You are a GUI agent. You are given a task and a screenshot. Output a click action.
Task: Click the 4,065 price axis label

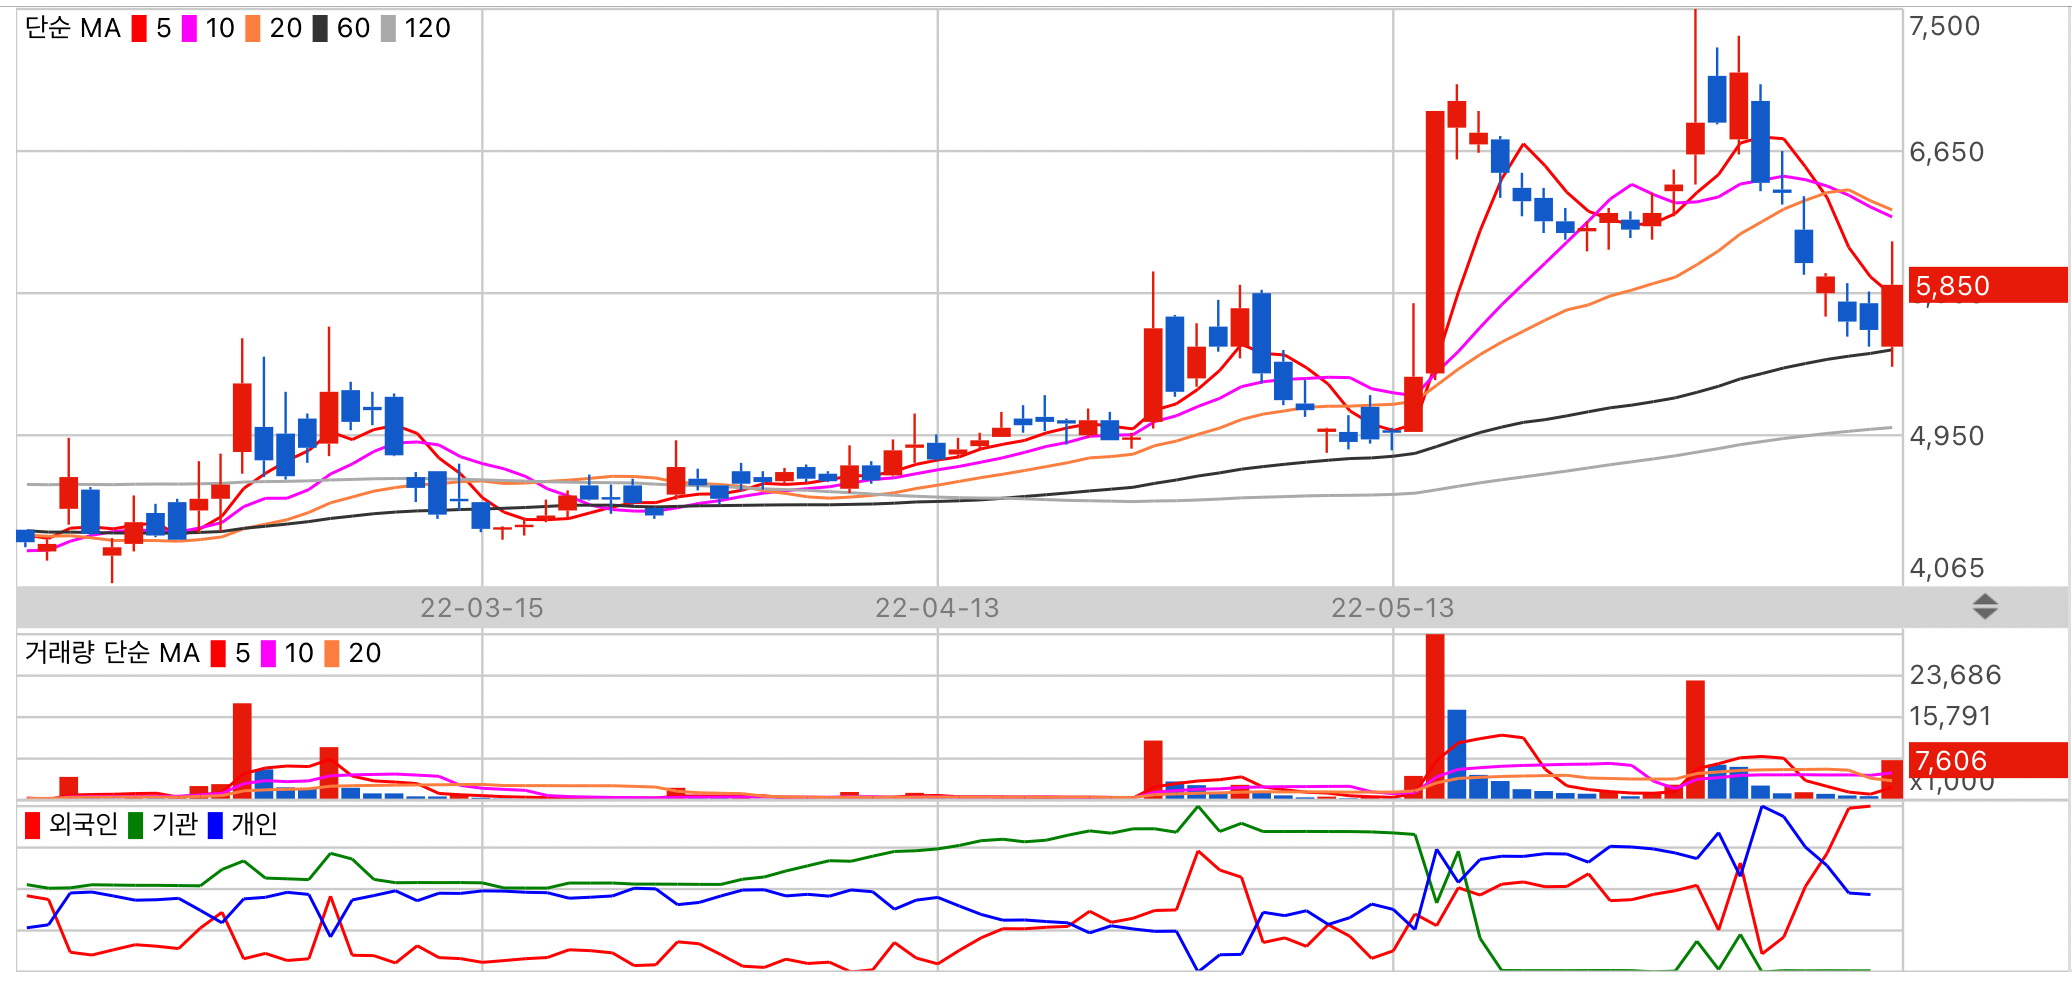[1947, 568]
